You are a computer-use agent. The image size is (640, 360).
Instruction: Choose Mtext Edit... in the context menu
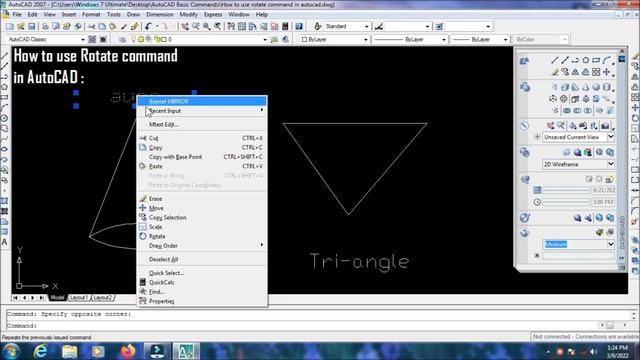pos(202,124)
